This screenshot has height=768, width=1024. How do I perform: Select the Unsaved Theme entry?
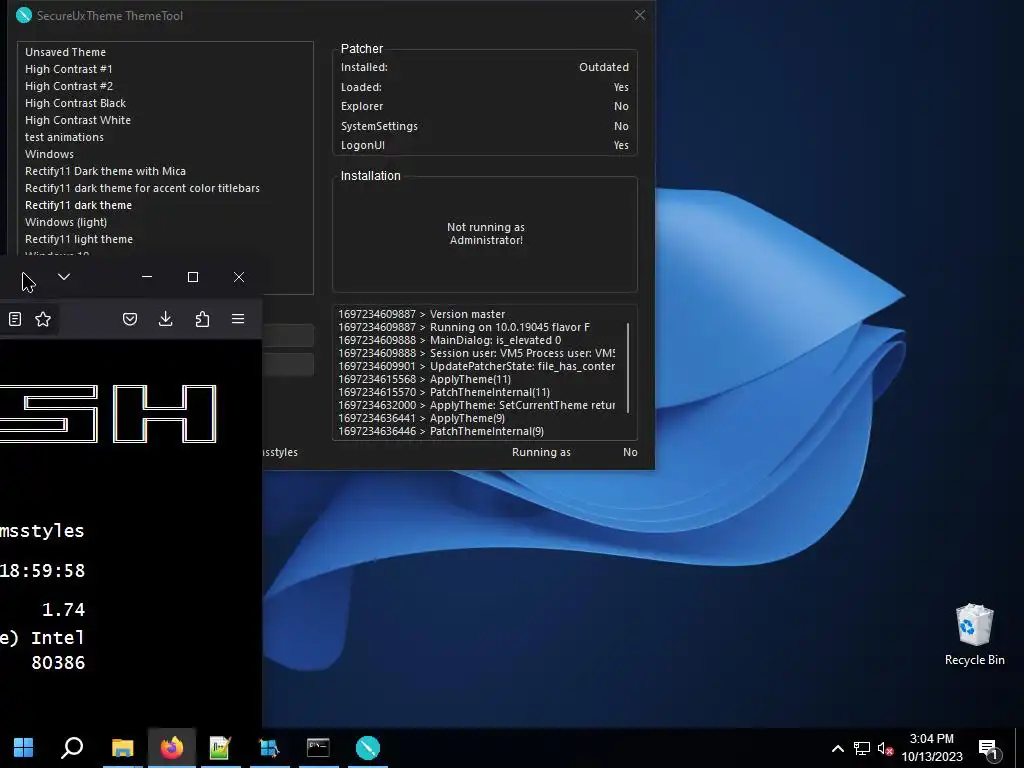coord(65,52)
